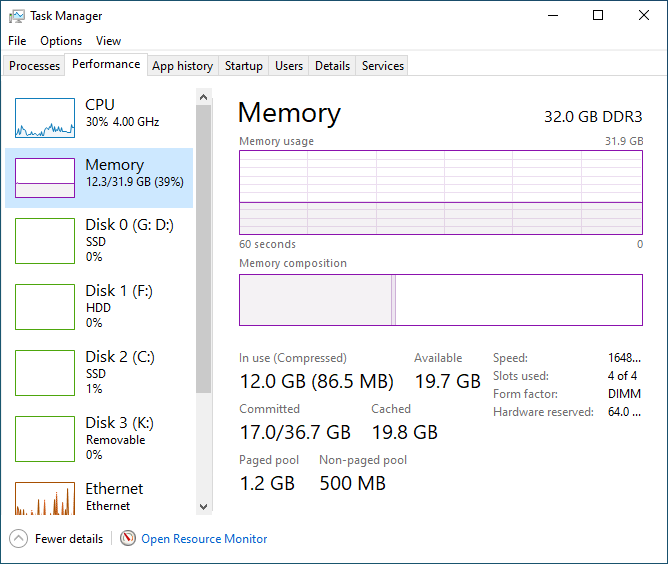Switch to the App history tab
The image size is (668, 564).
[183, 66]
